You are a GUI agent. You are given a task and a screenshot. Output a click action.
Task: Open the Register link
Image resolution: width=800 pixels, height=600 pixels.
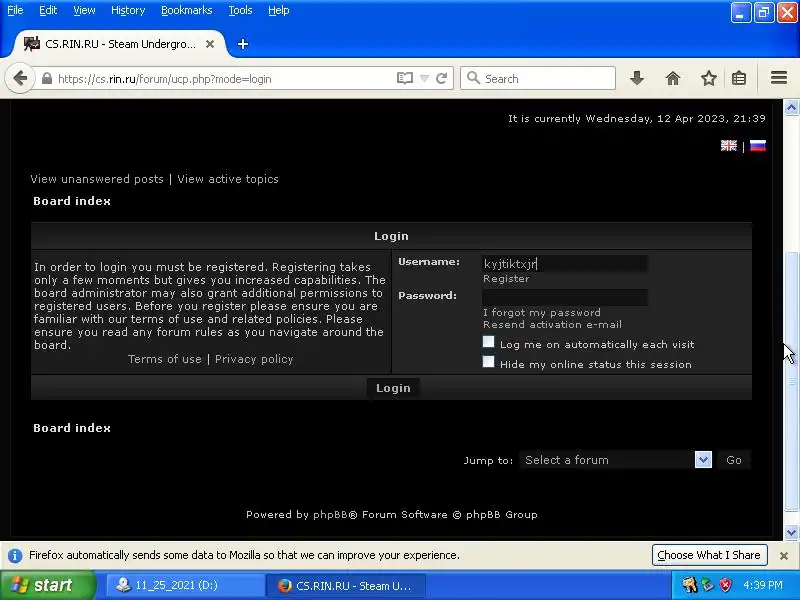(506, 279)
